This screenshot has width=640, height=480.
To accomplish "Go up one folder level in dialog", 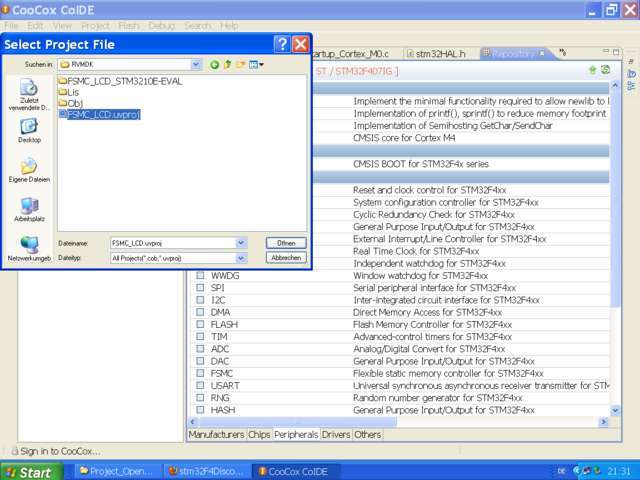I will 228,64.
